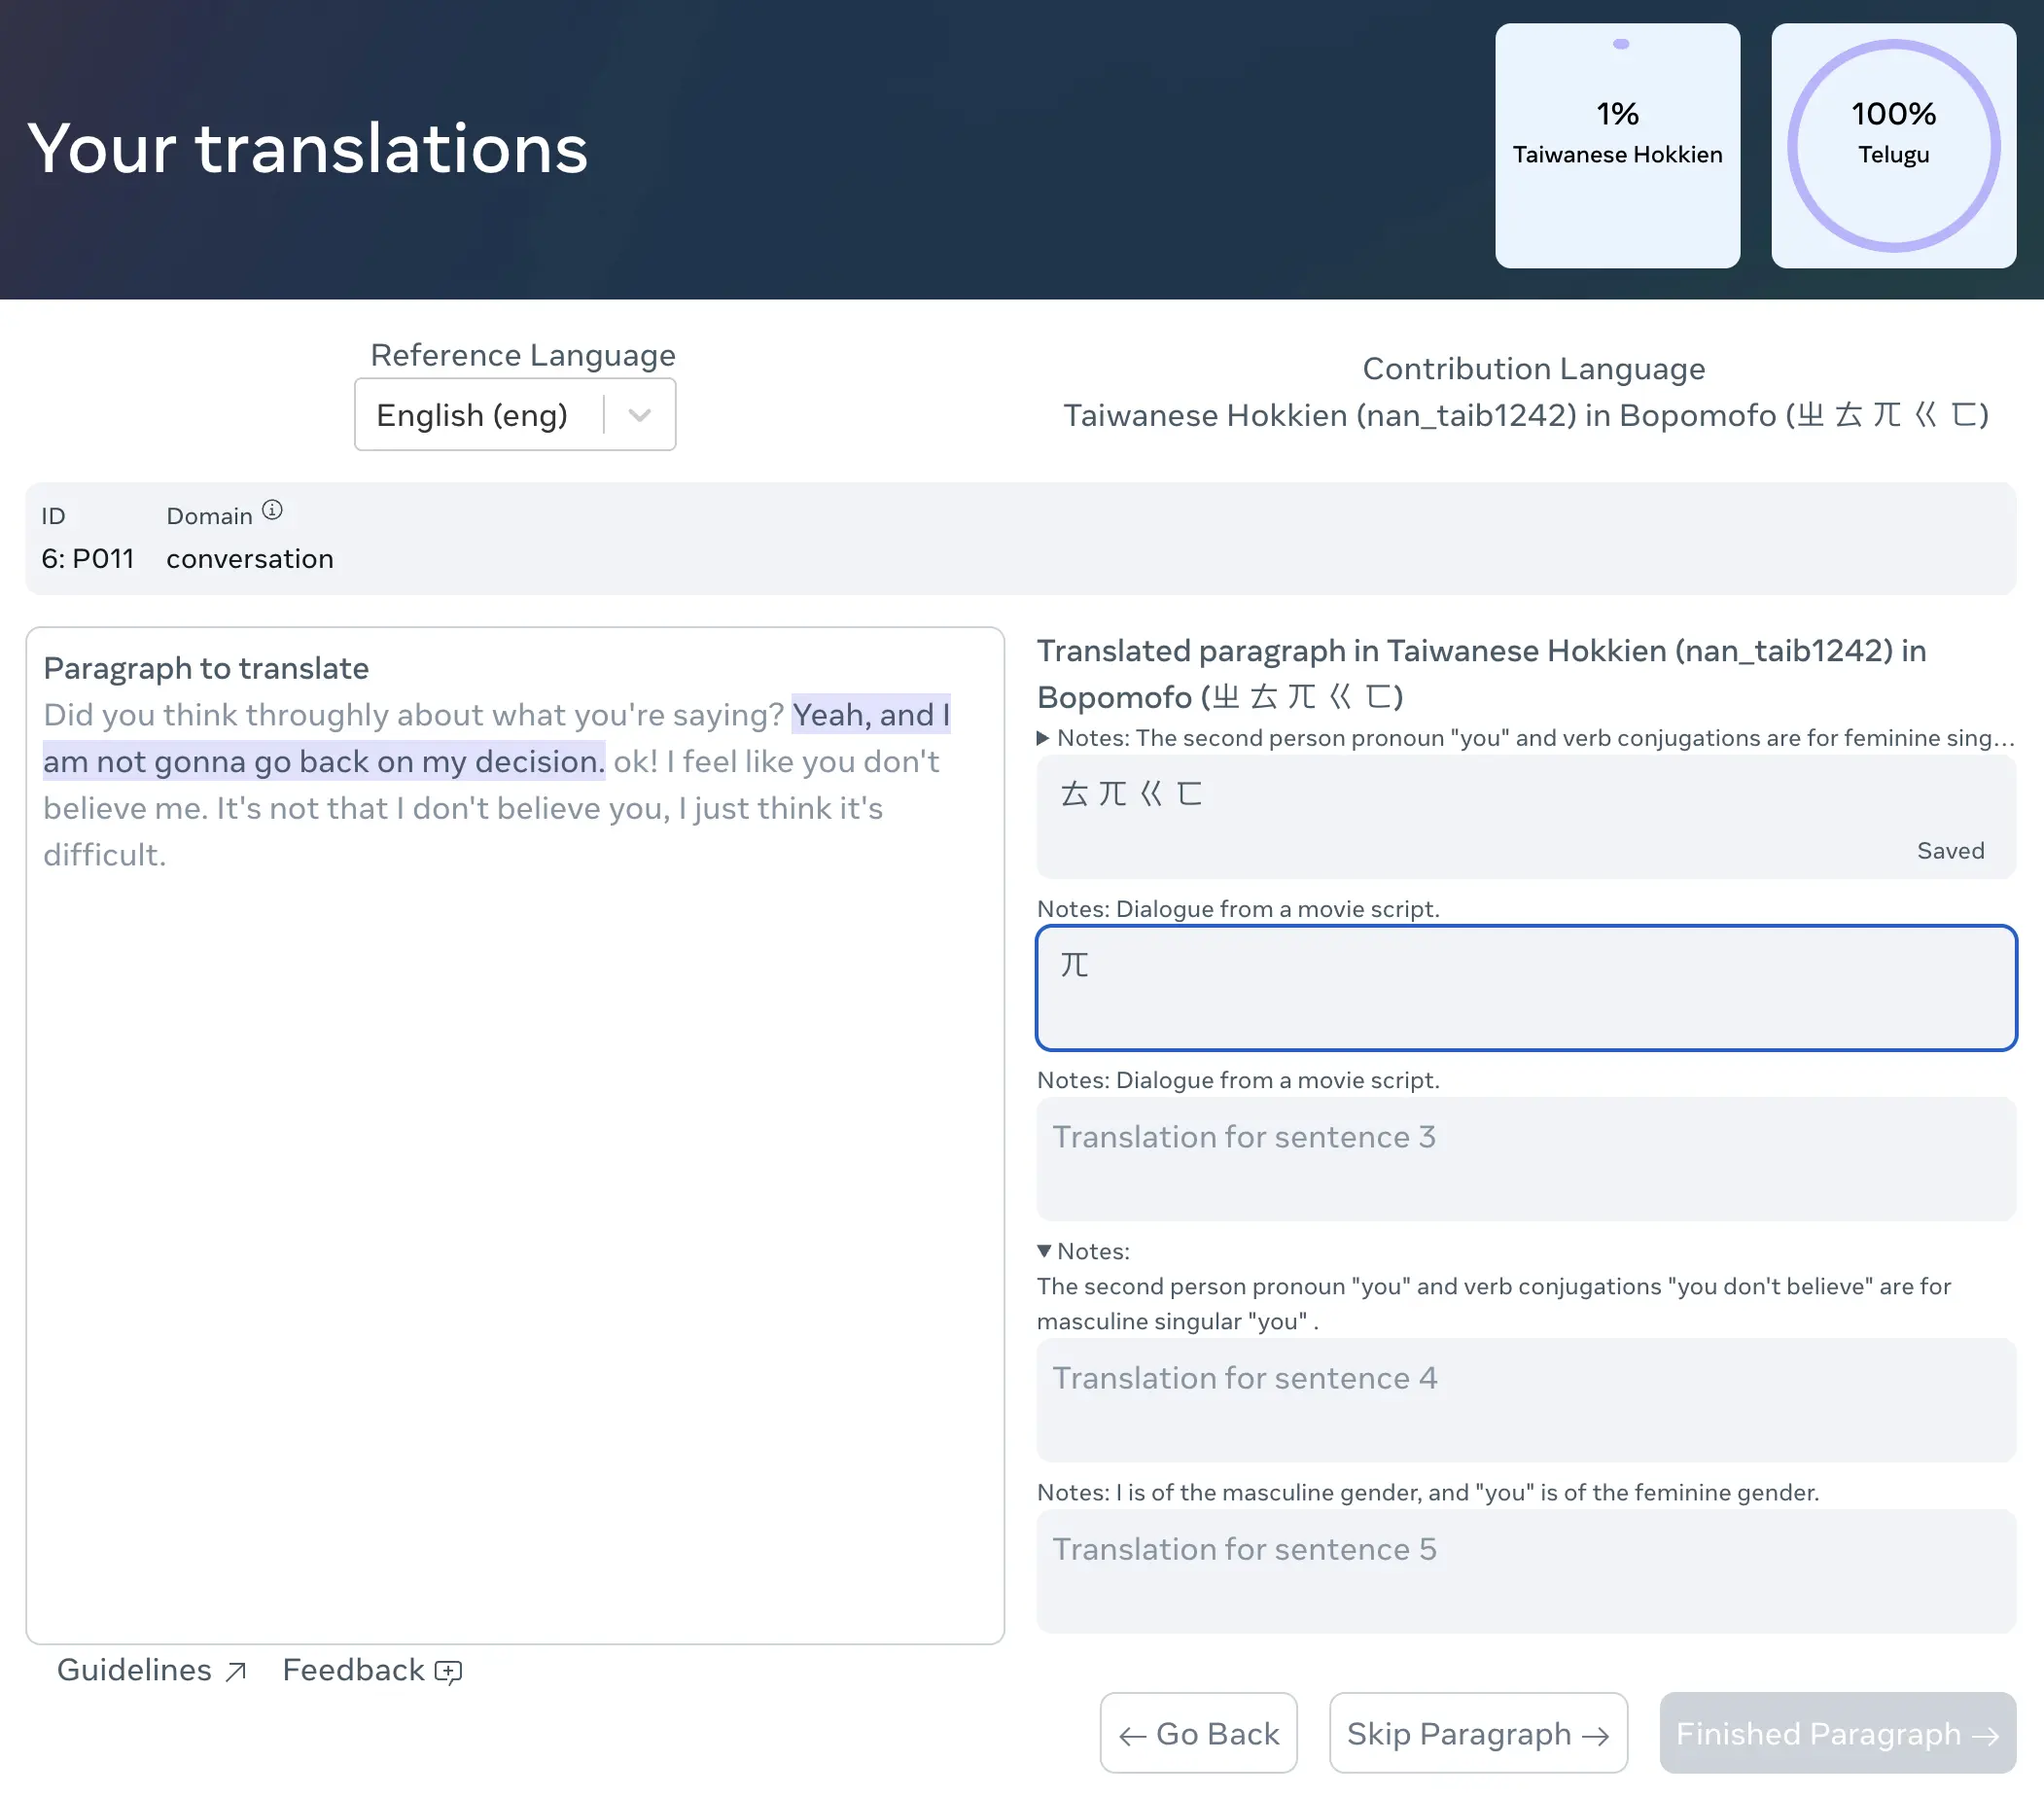Open the Reference Language dropdown chevron

pyautogui.click(x=640, y=415)
